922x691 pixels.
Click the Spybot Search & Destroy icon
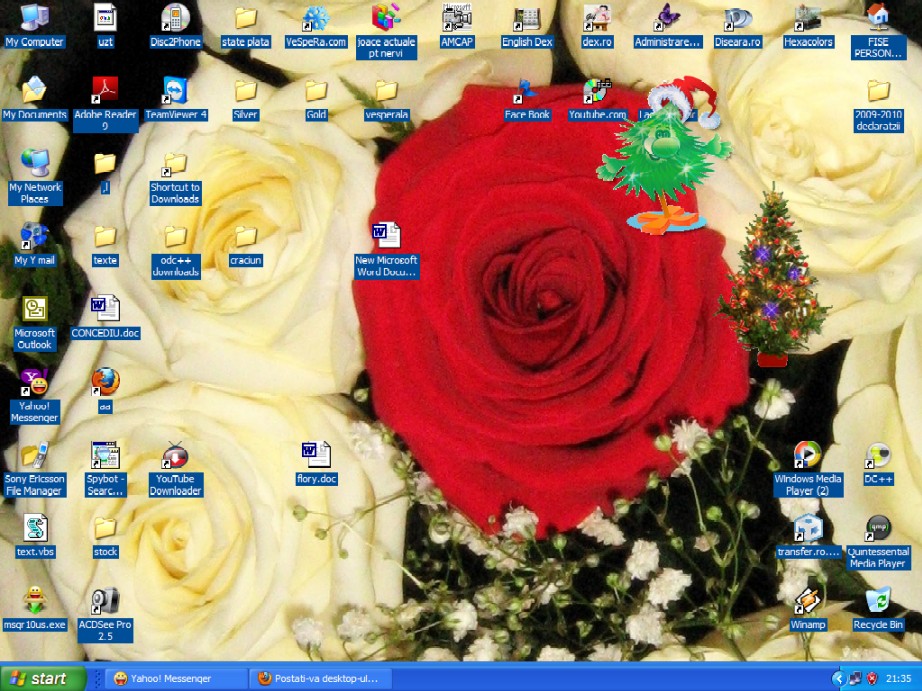coord(105,456)
